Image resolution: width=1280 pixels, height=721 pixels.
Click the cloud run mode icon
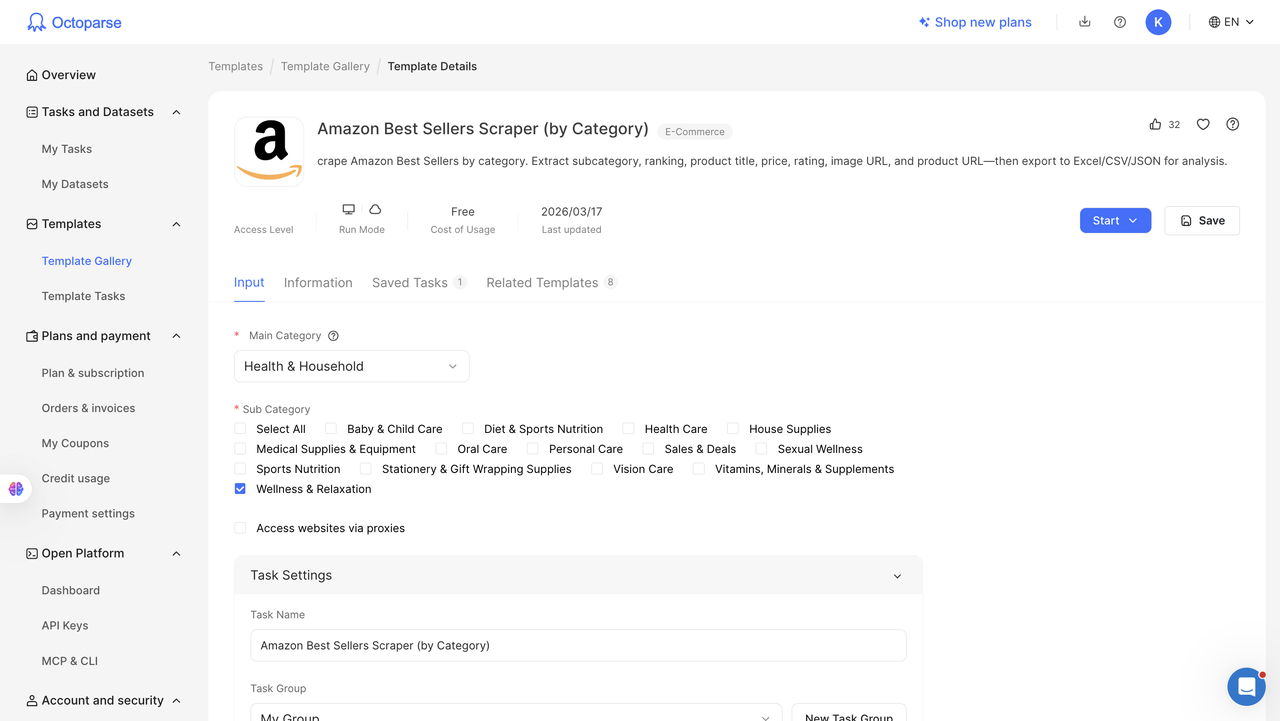pyautogui.click(x=375, y=210)
